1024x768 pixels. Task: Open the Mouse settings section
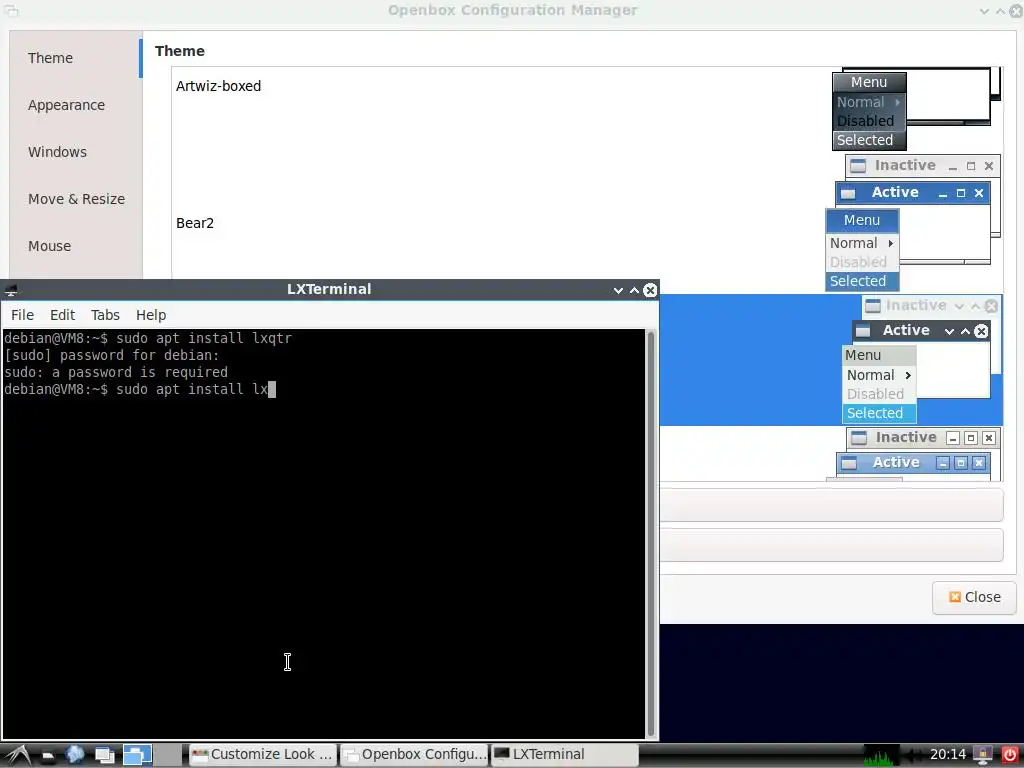point(76,246)
